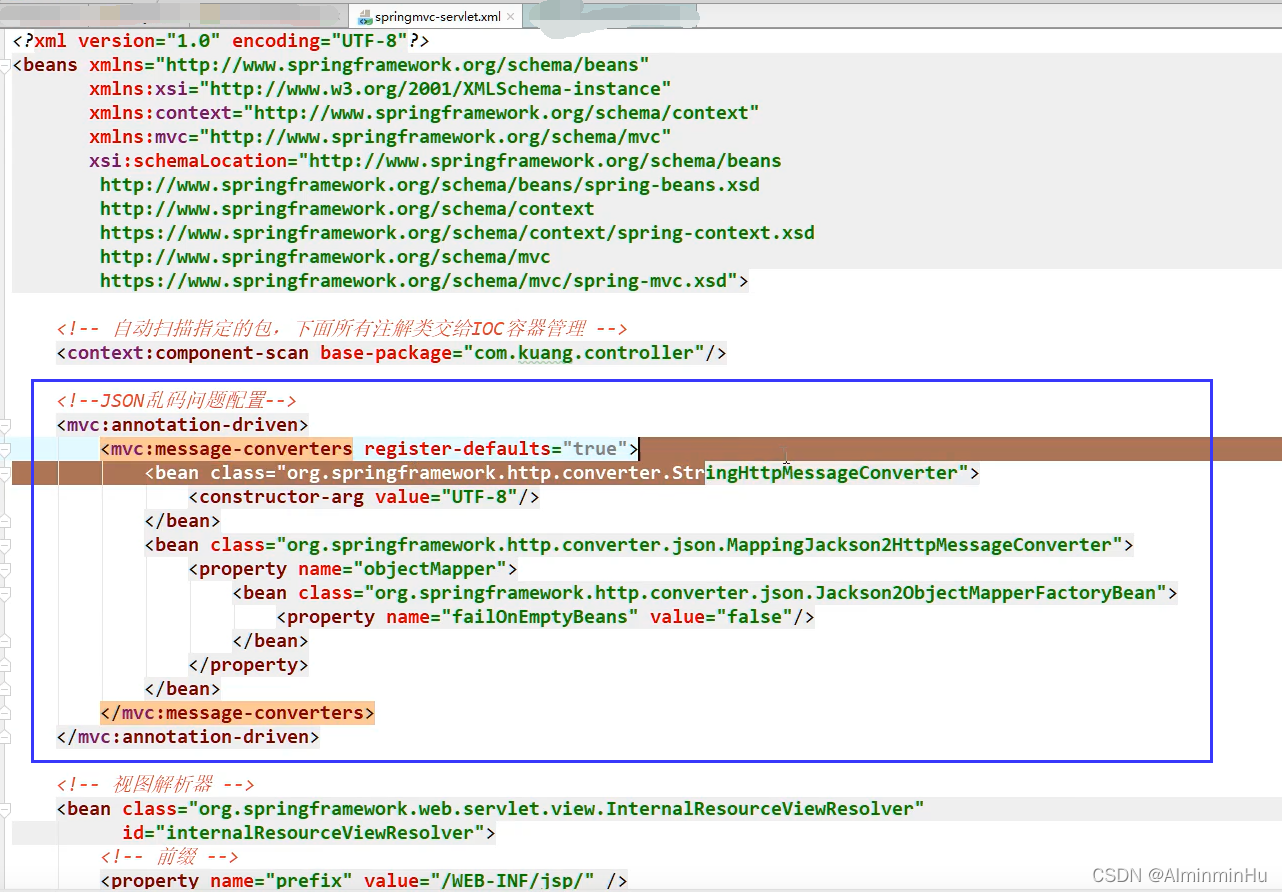
Task: Collapse the opening mvc:annotation-driven fold marker
Action: pos(4,426)
